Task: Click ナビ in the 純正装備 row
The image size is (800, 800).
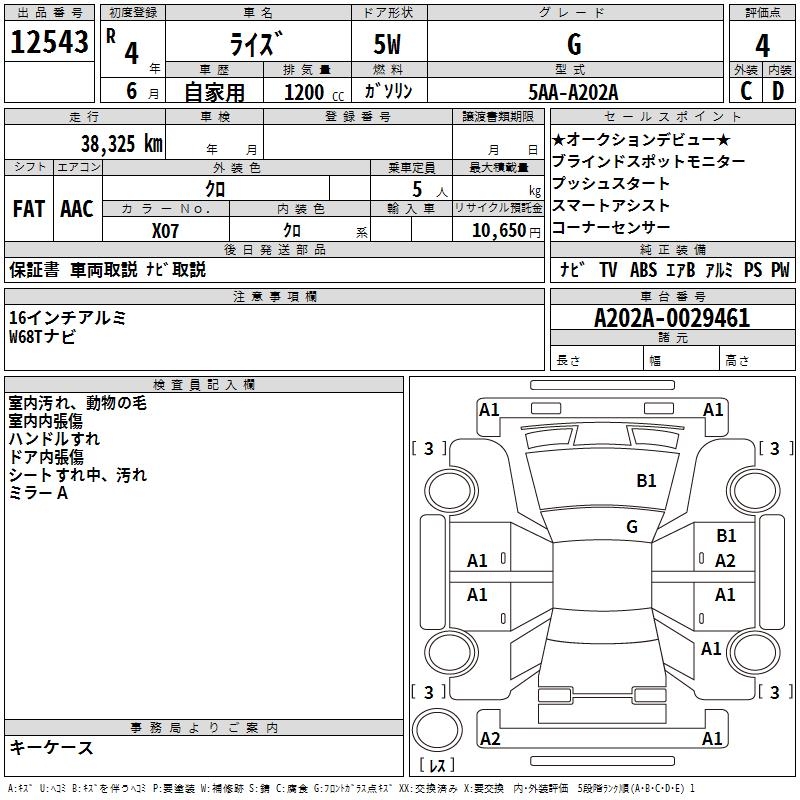Action: pos(572,269)
